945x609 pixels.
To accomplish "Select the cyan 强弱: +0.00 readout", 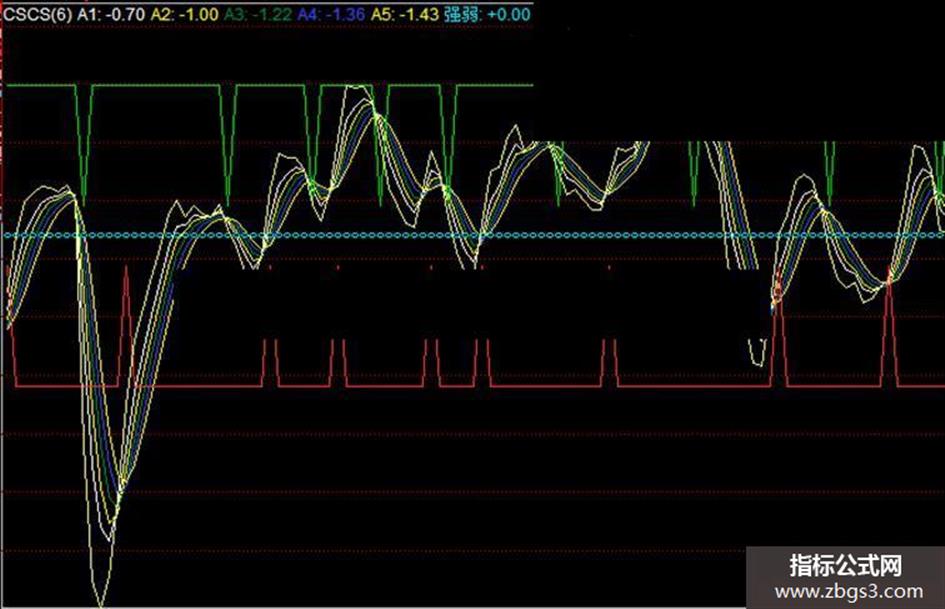I will pyautogui.click(x=488, y=14).
